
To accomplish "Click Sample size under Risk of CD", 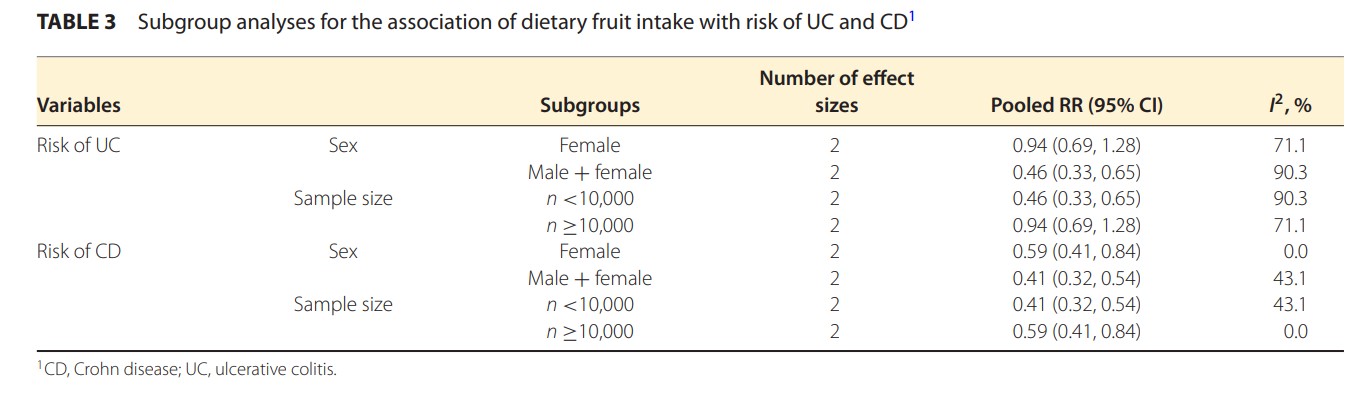I will pyautogui.click(x=343, y=304).
